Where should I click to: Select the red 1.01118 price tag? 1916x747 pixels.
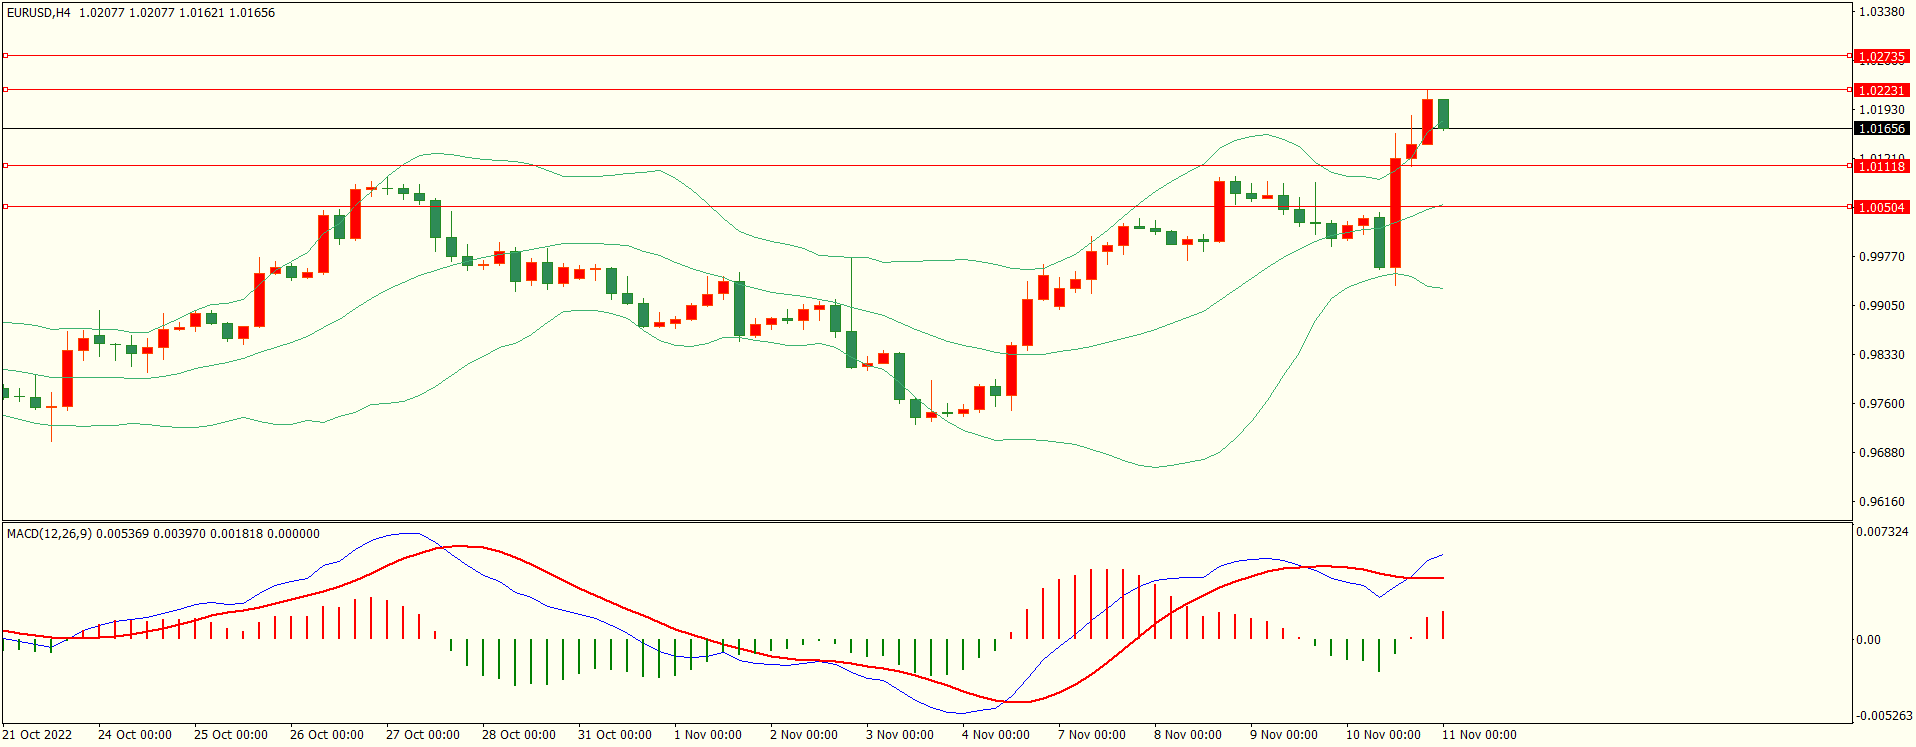tap(1881, 167)
